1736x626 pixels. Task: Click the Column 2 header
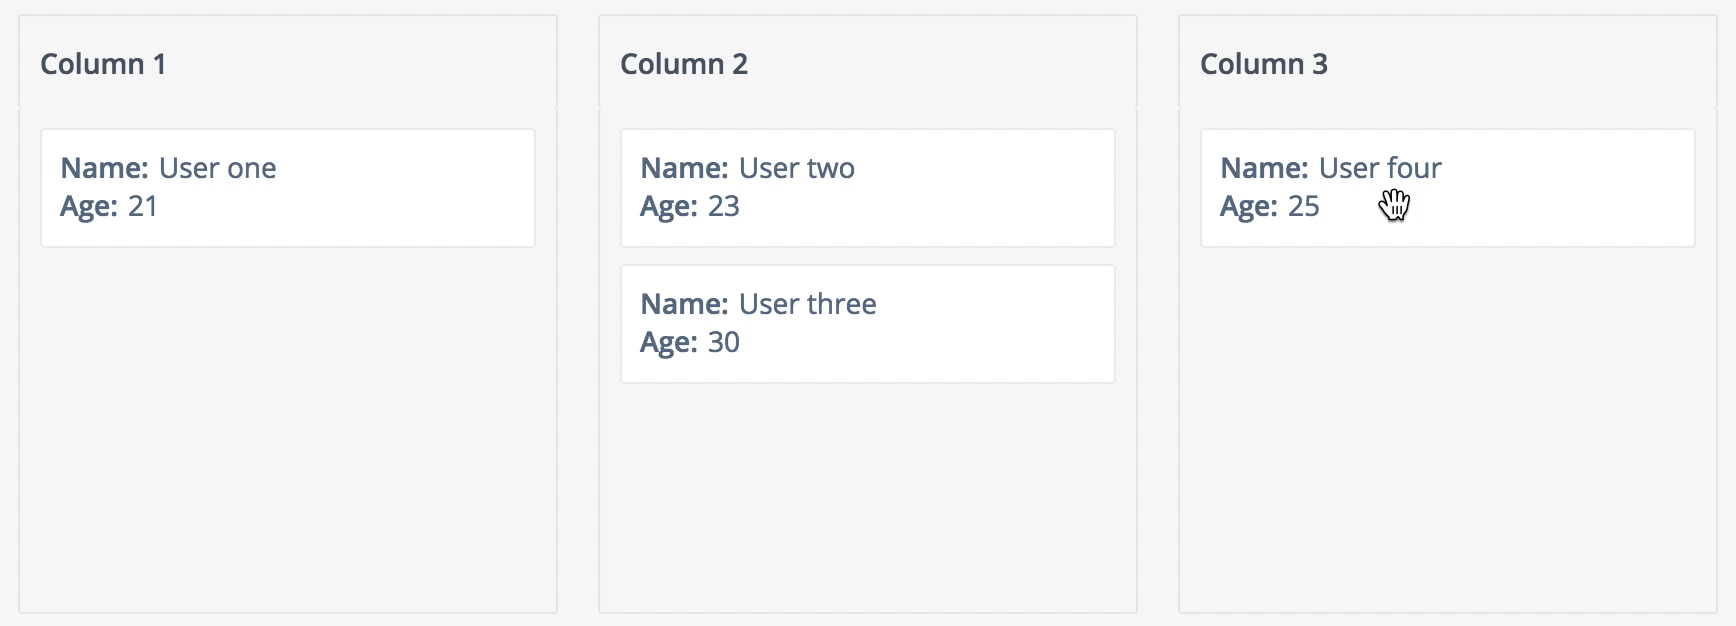tap(684, 64)
